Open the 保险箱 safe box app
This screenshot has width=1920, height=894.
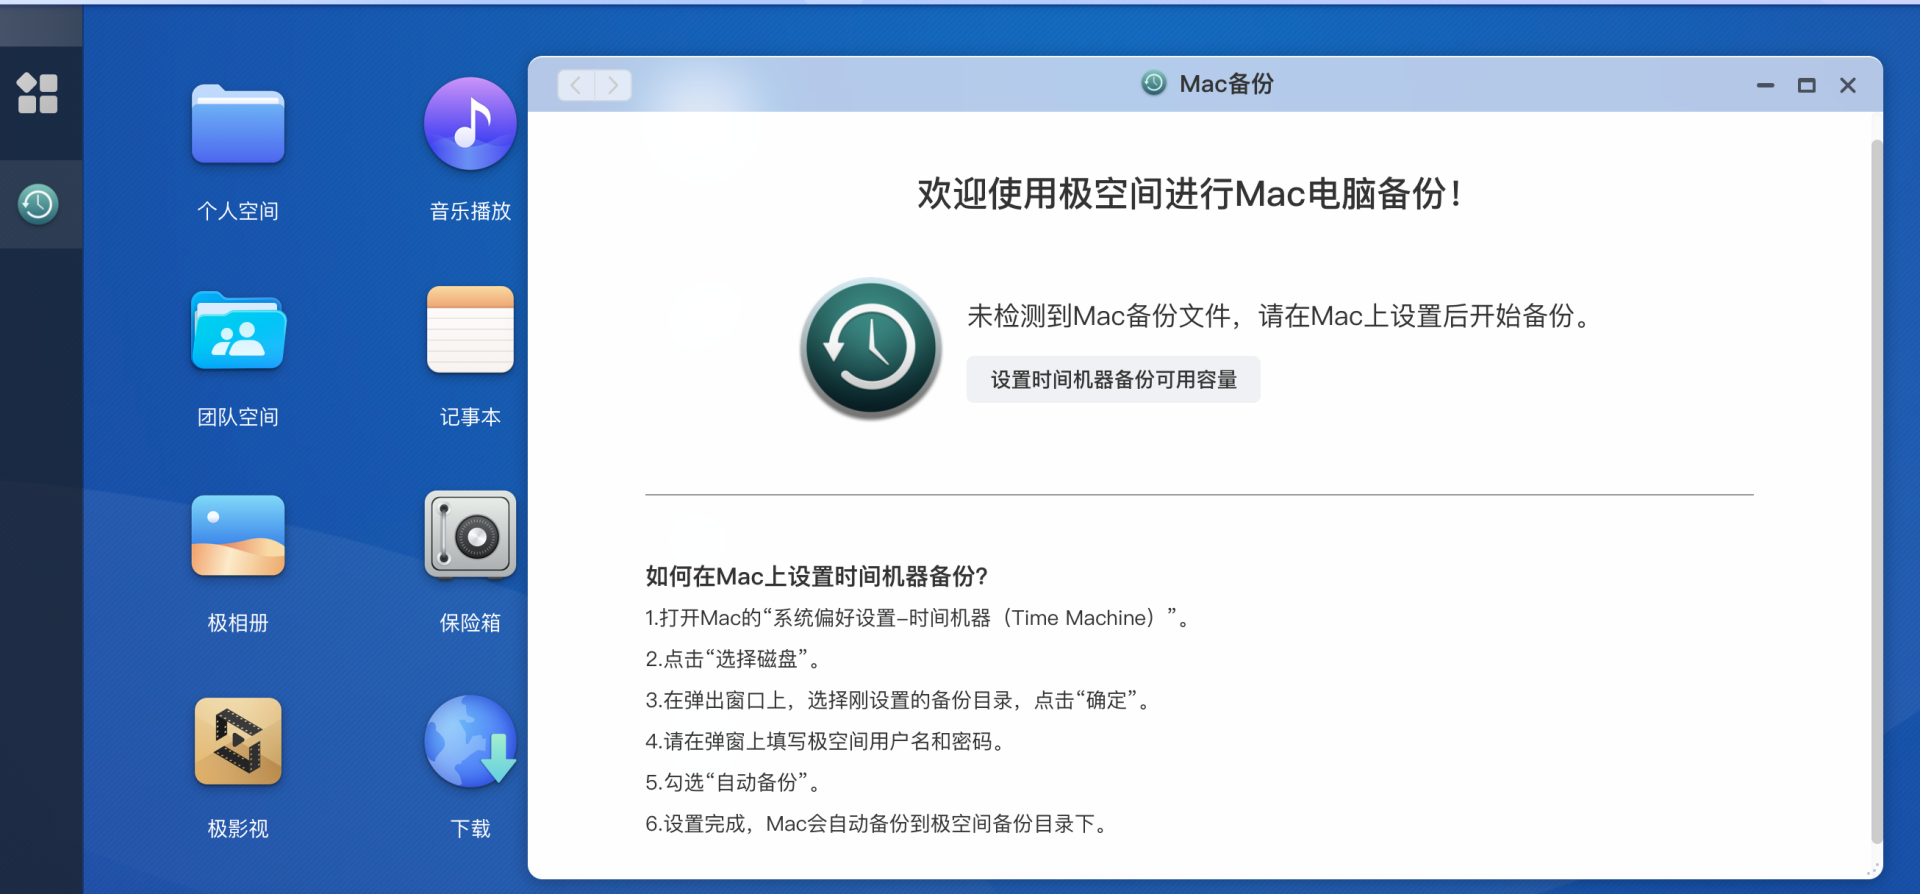[470, 535]
